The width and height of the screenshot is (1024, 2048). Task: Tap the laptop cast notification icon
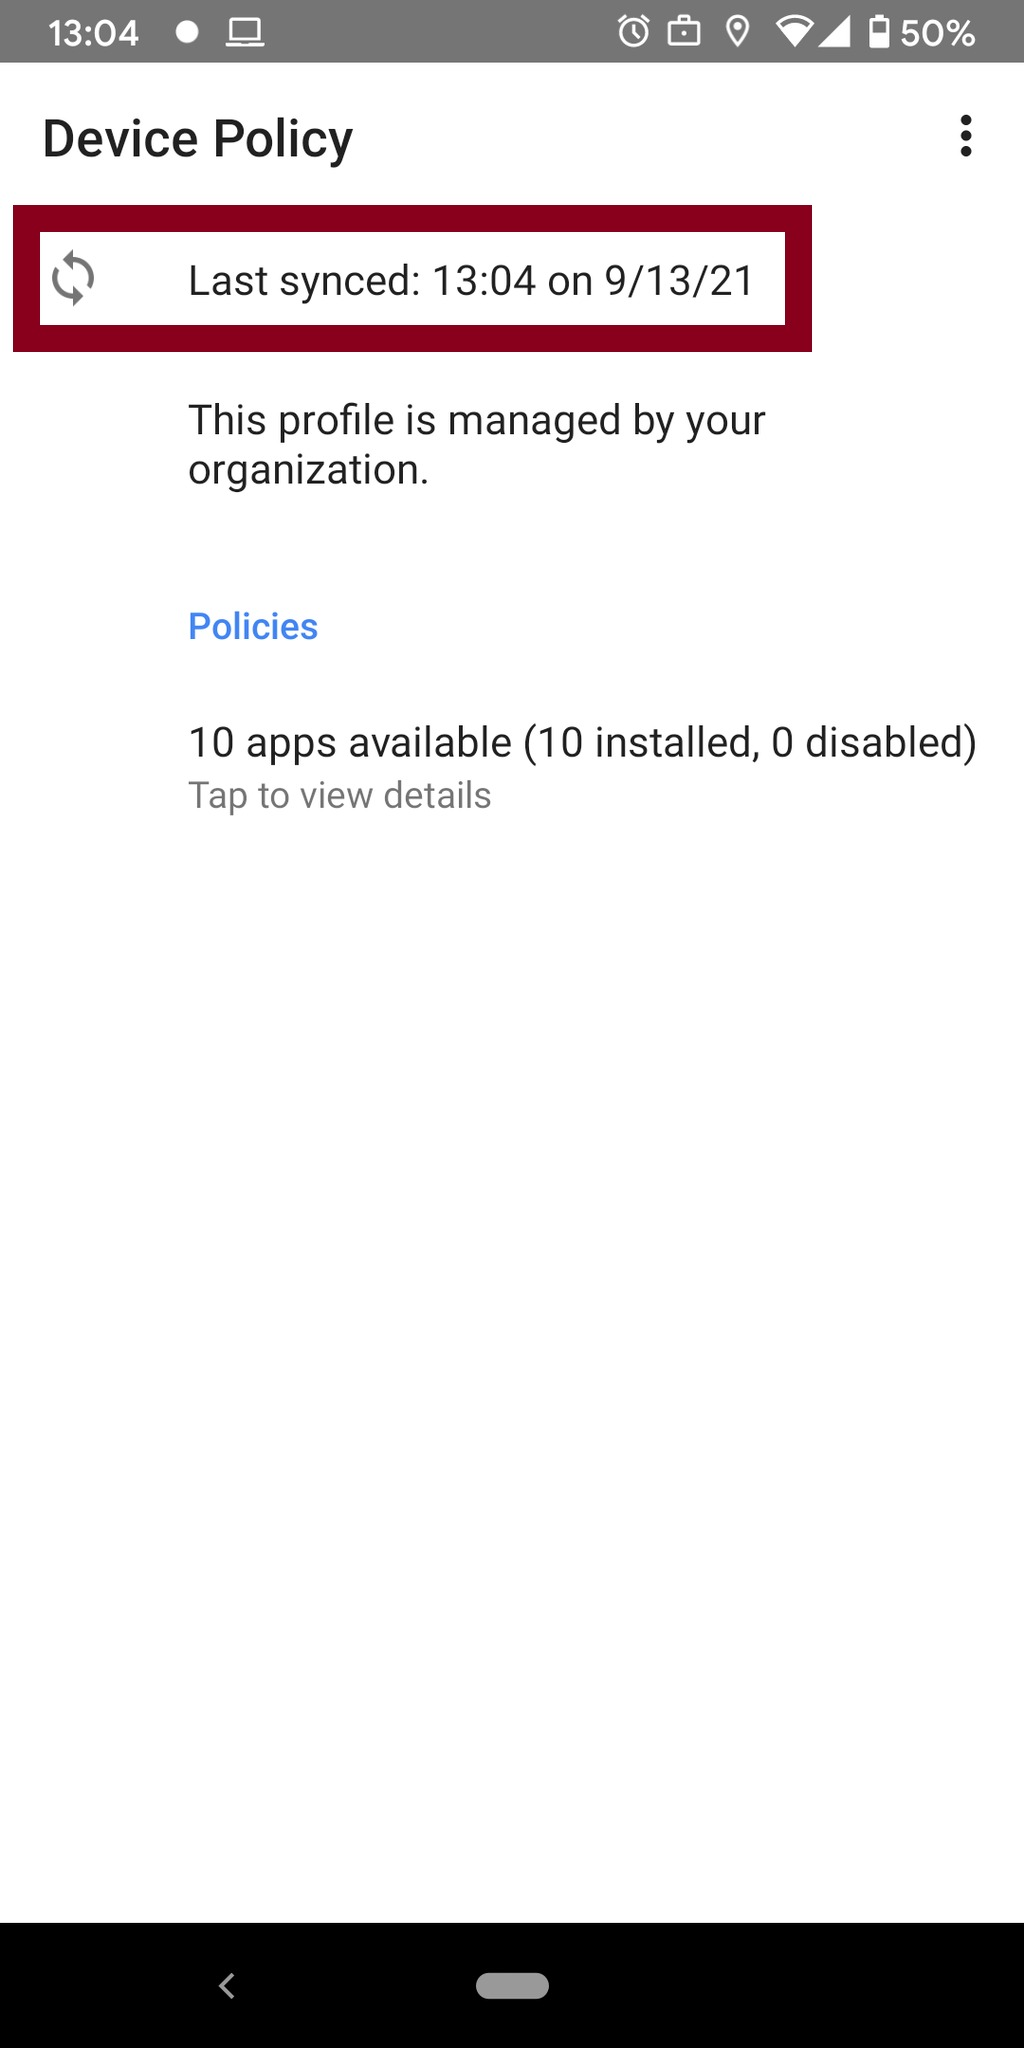245,33
